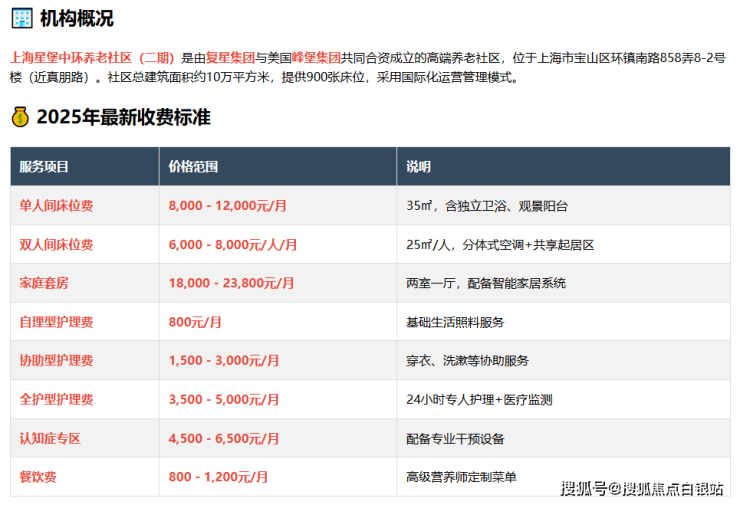Click the 机构概况 section heading

76,18
